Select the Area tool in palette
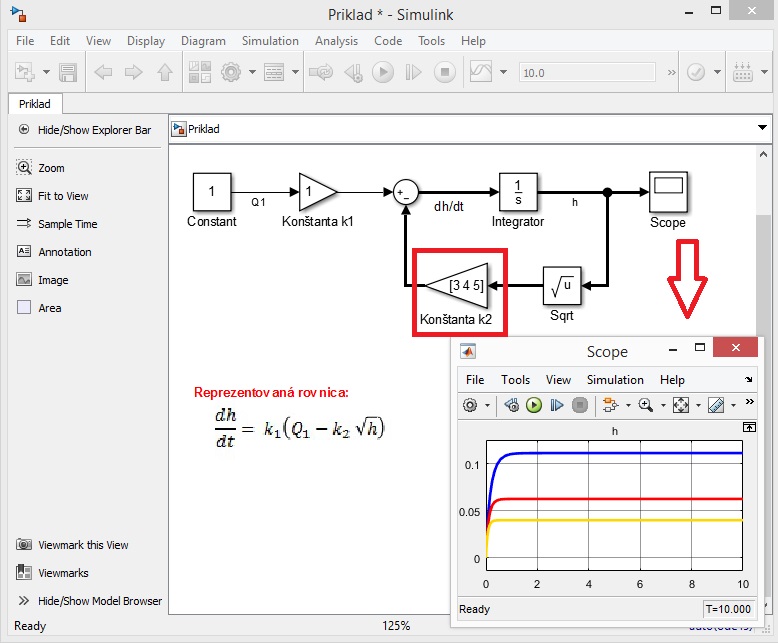Viewport: 778px width, 643px height. tap(39, 308)
